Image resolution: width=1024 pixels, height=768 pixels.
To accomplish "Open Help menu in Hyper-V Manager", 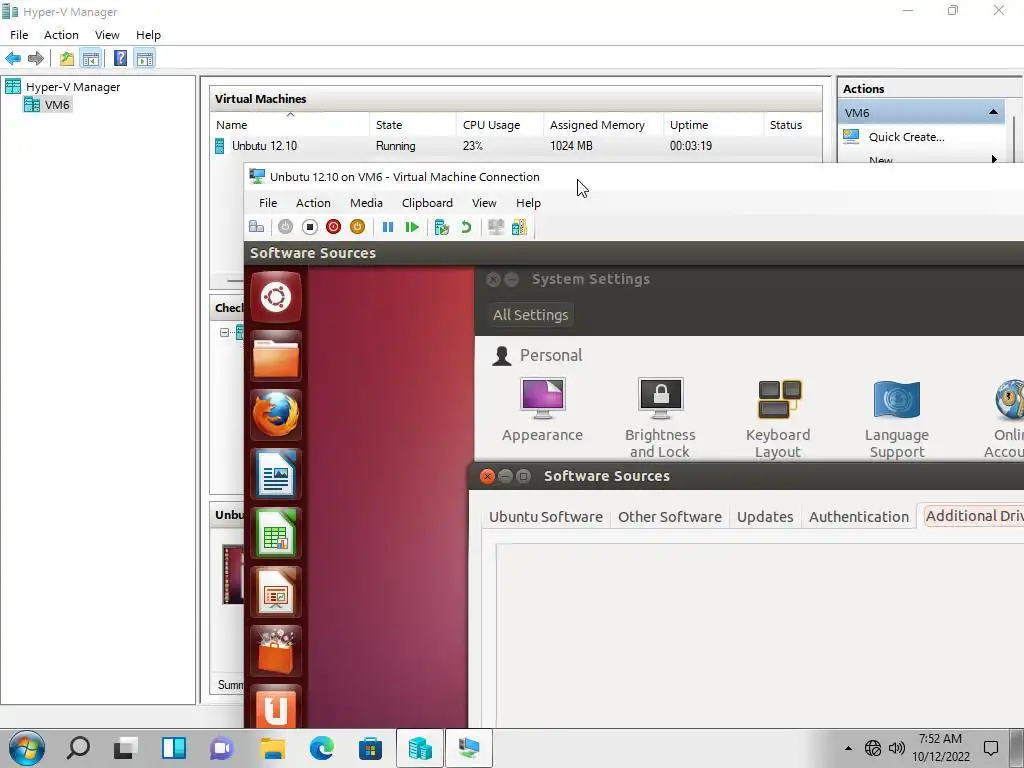I will [148, 35].
